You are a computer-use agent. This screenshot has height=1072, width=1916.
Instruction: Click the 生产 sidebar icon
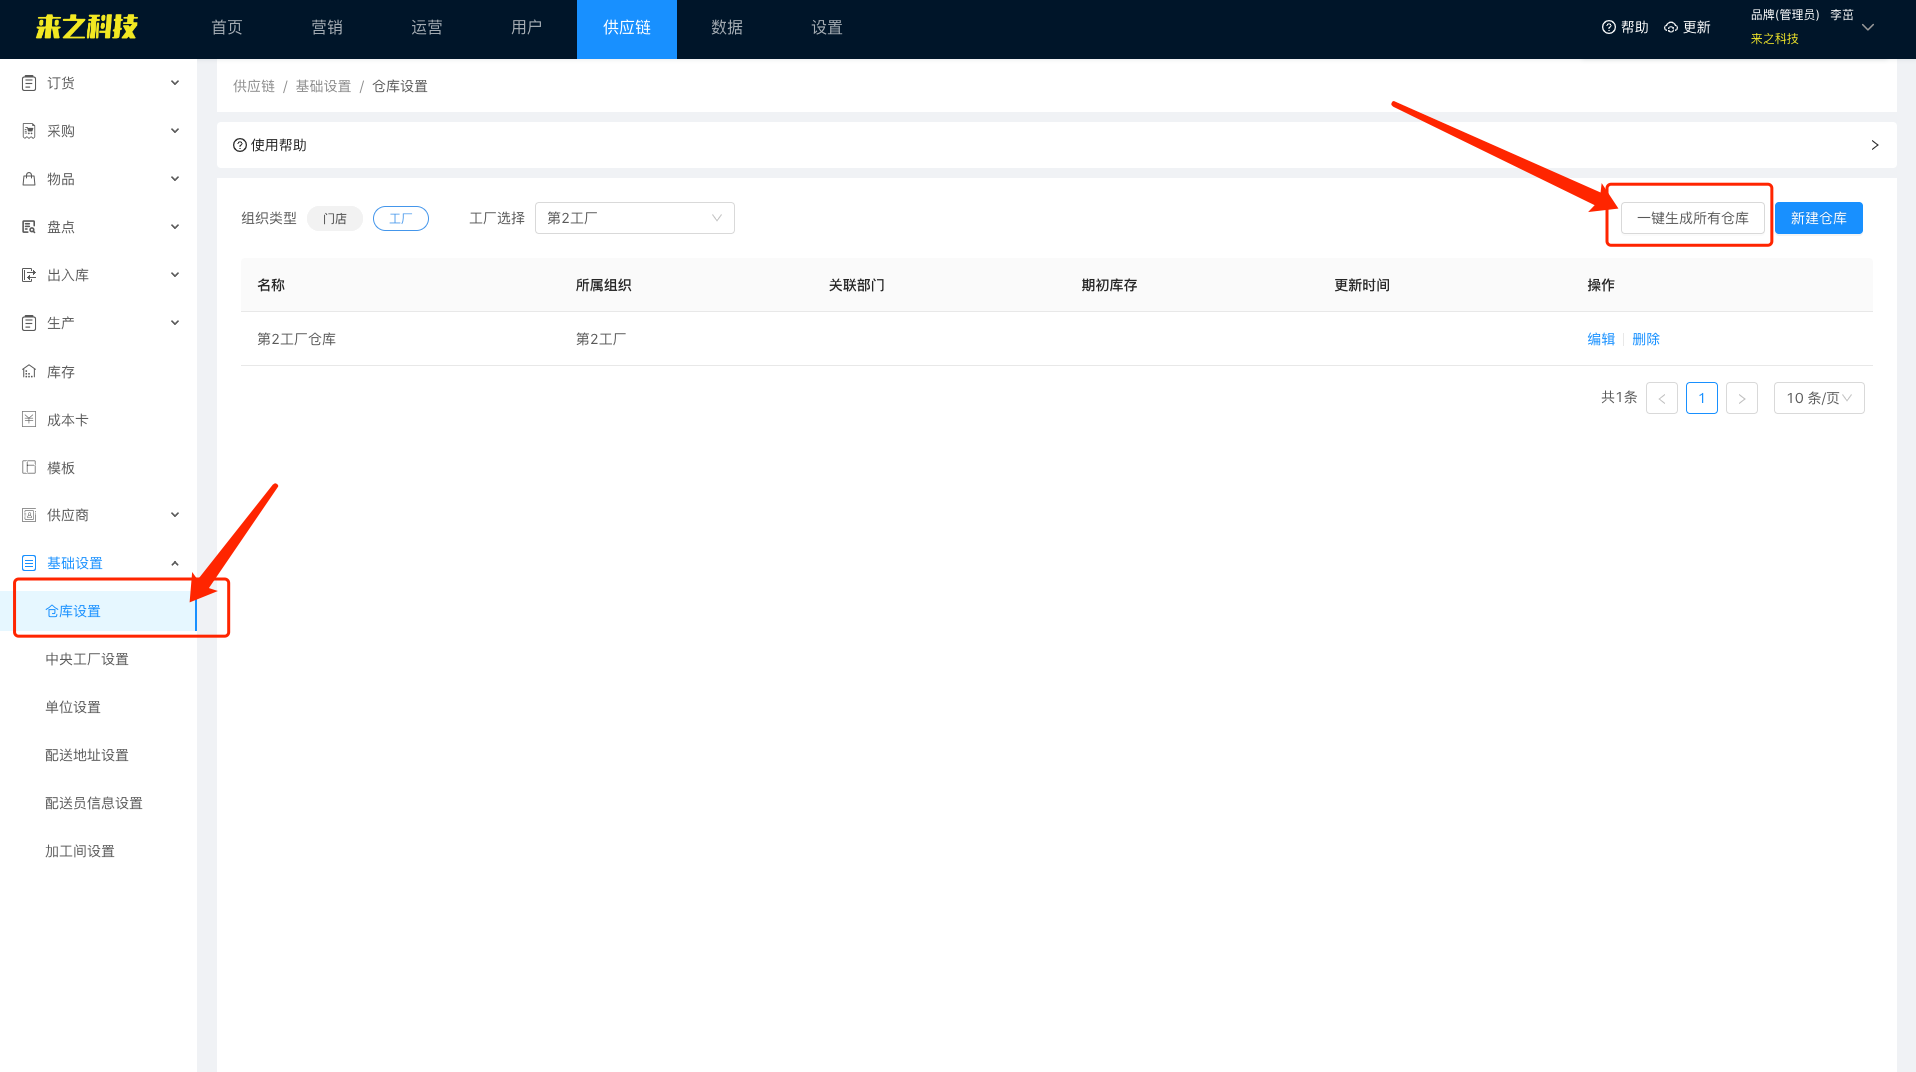tap(29, 323)
